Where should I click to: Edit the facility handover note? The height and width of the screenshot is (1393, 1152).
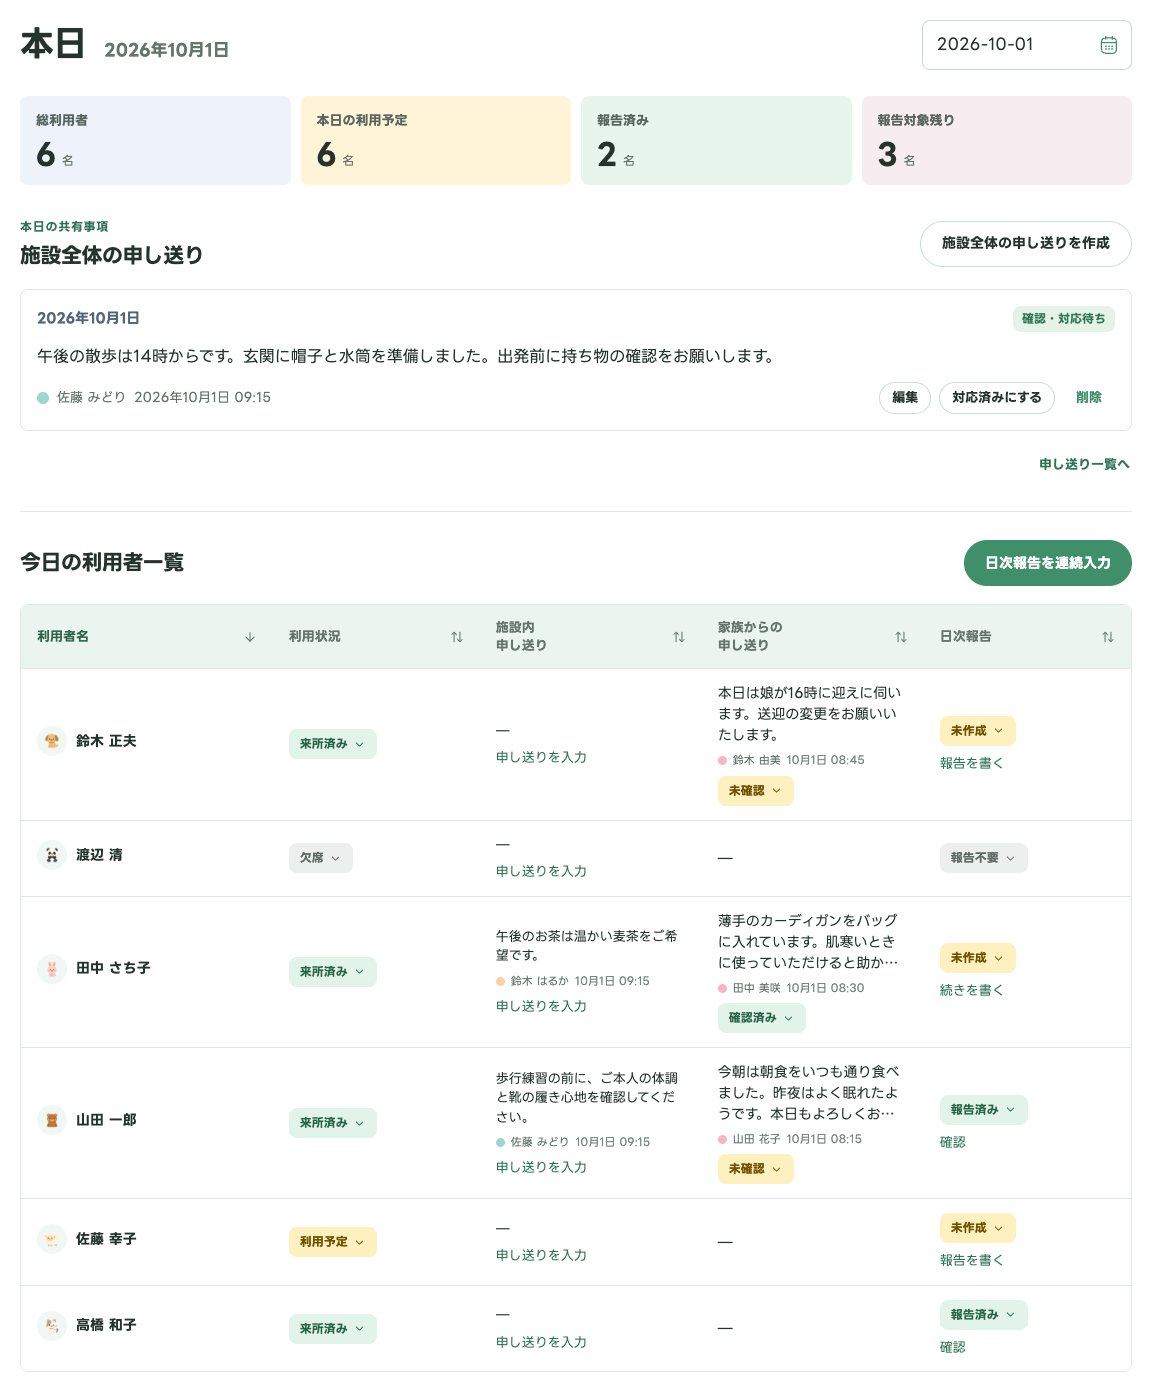[x=905, y=398]
